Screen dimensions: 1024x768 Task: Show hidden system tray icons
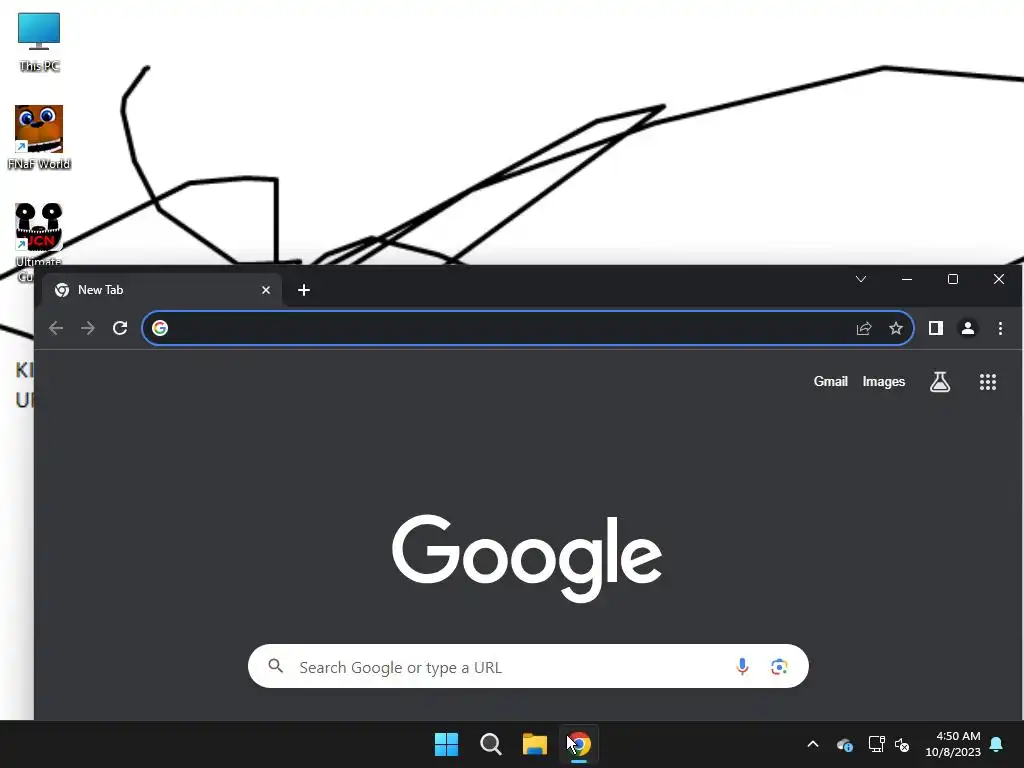coord(813,744)
